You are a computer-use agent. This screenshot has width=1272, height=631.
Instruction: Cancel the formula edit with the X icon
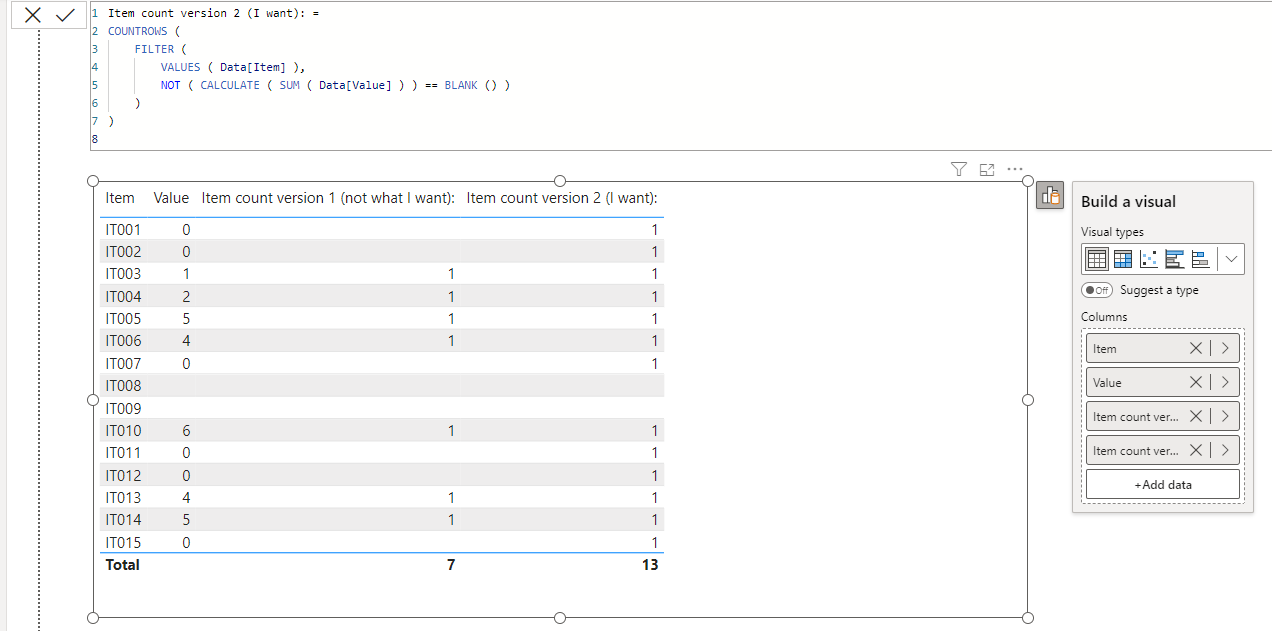pos(33,15)
